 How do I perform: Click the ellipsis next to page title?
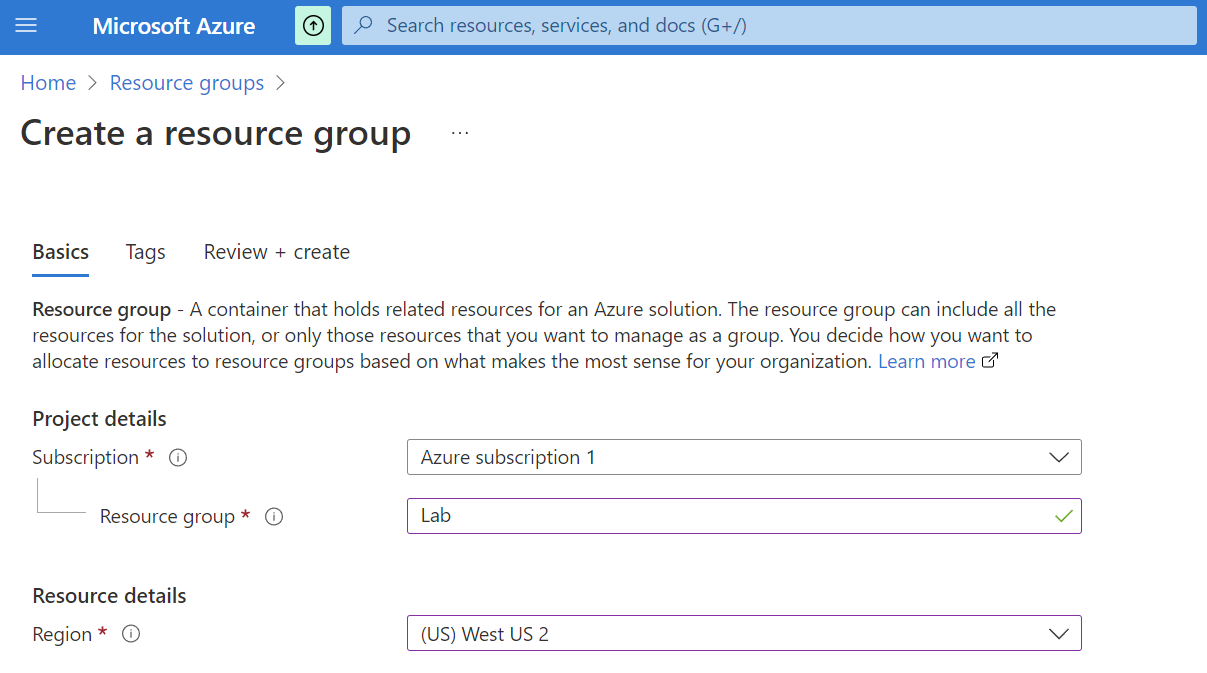pos(459,131)
